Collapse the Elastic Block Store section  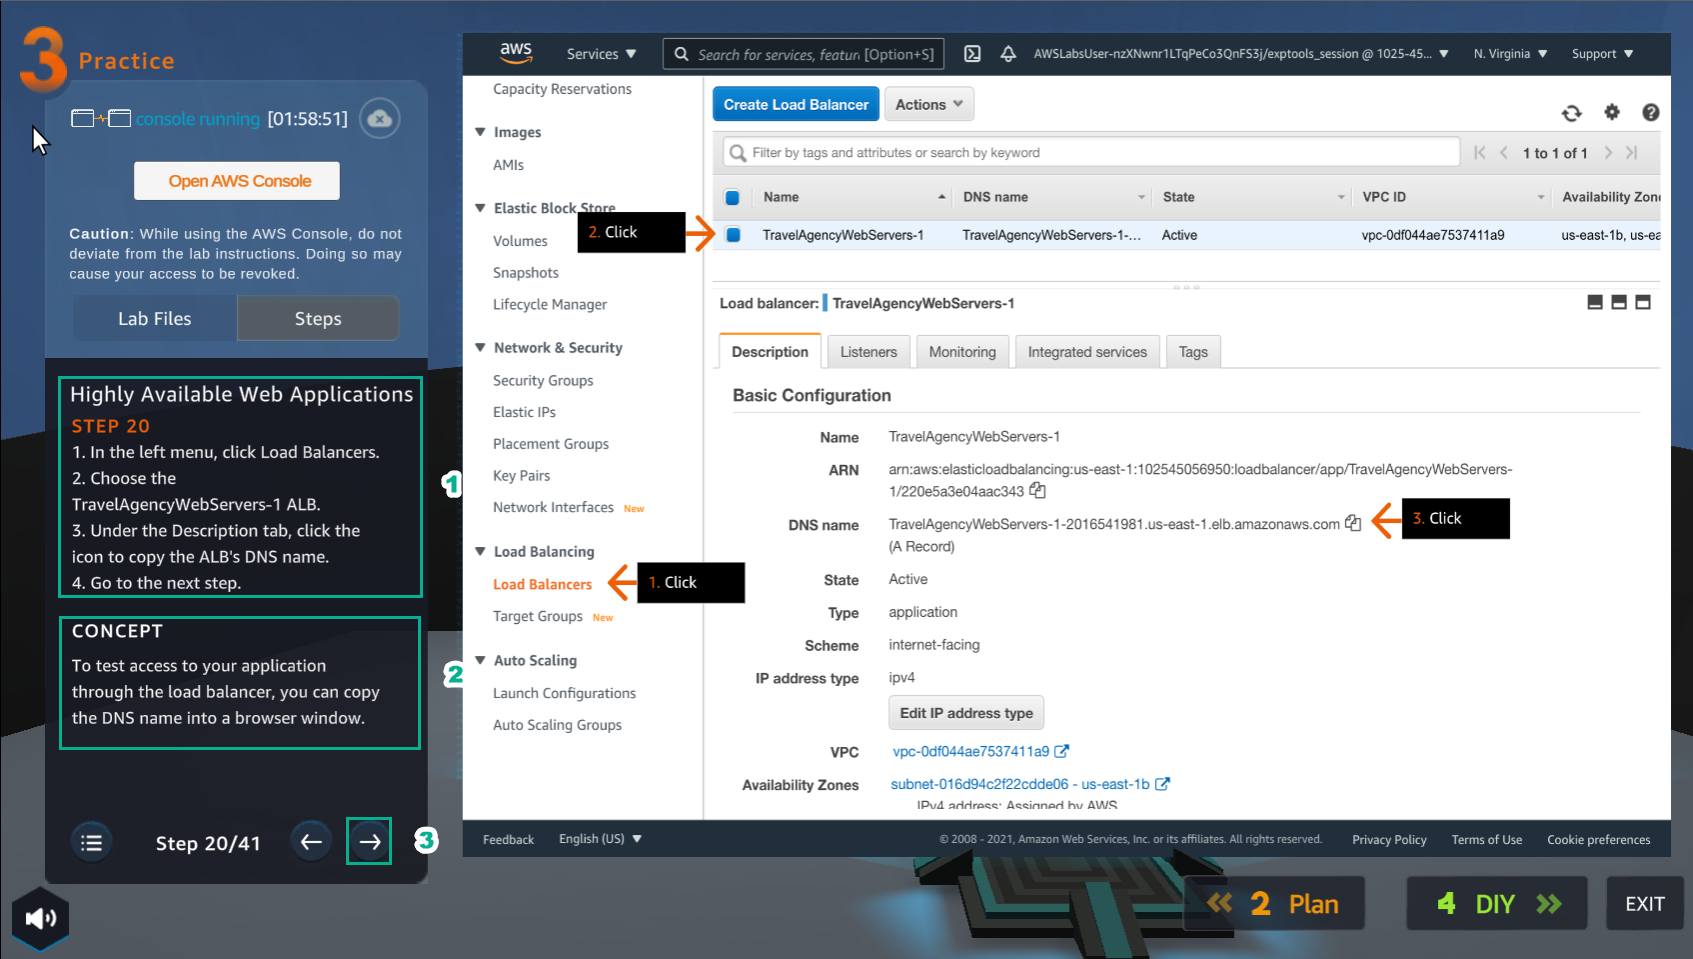[x=481, y=208]
